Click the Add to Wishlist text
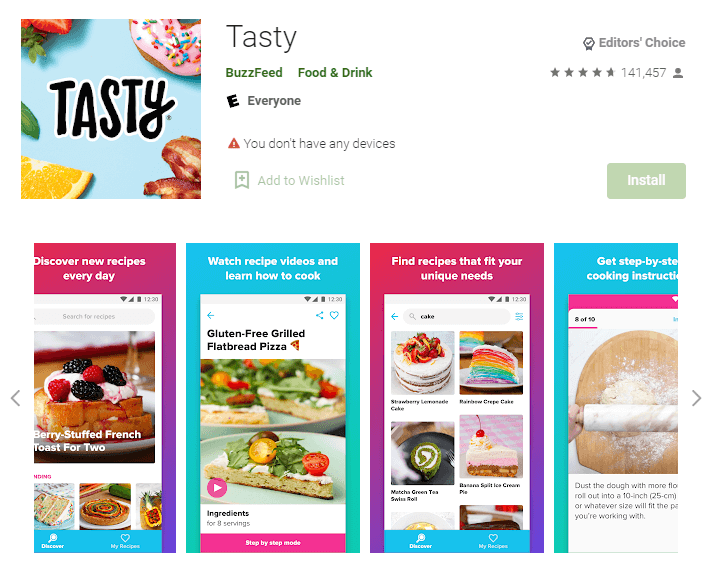 pos(301,180)
